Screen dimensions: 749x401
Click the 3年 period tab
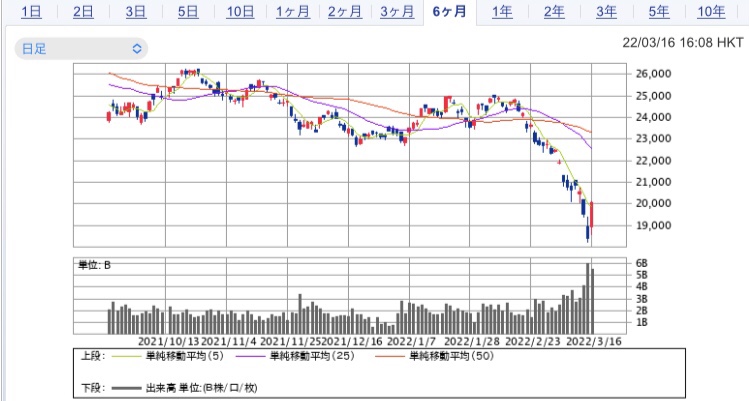coord(605,13)
